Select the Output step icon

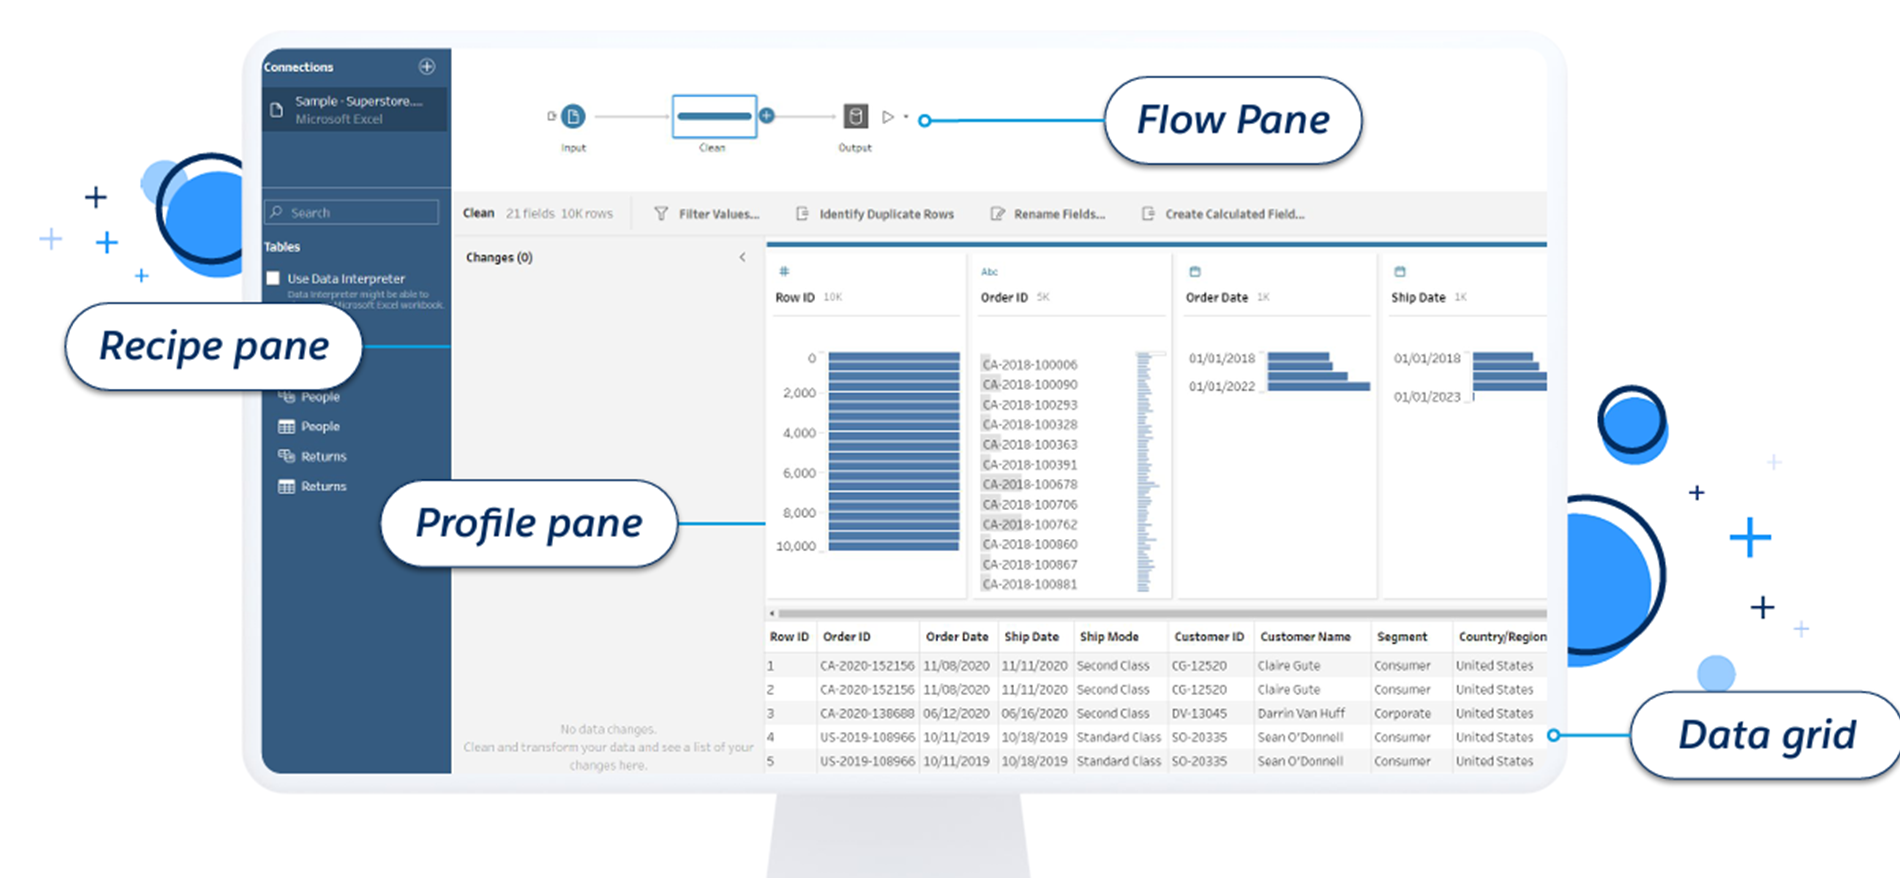tap(855, 117)
